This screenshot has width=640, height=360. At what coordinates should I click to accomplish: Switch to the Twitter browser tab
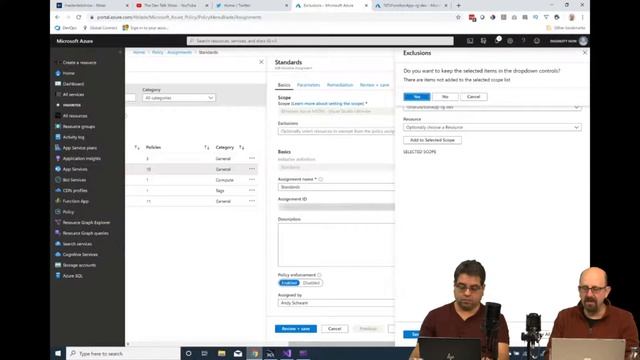coord(251,6)
